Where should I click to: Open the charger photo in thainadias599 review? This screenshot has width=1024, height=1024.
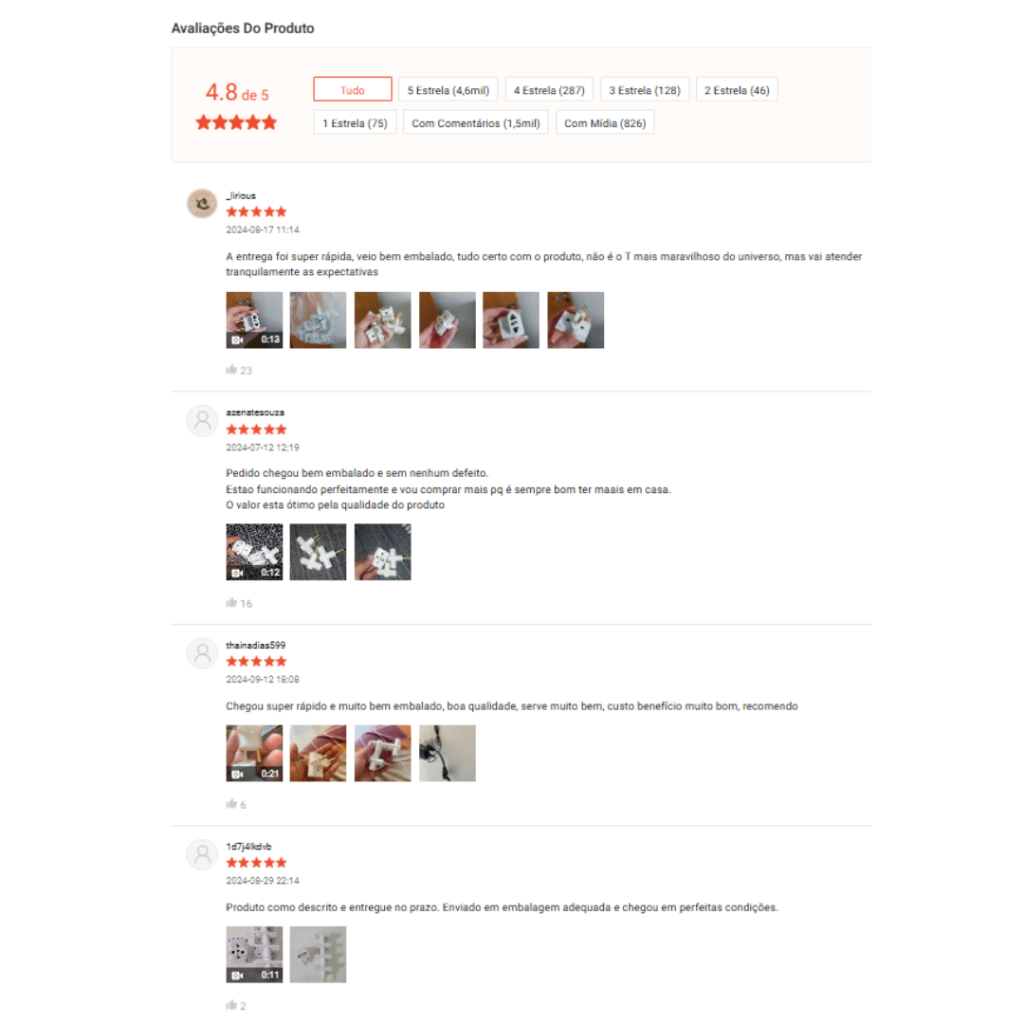pos(447,753)
